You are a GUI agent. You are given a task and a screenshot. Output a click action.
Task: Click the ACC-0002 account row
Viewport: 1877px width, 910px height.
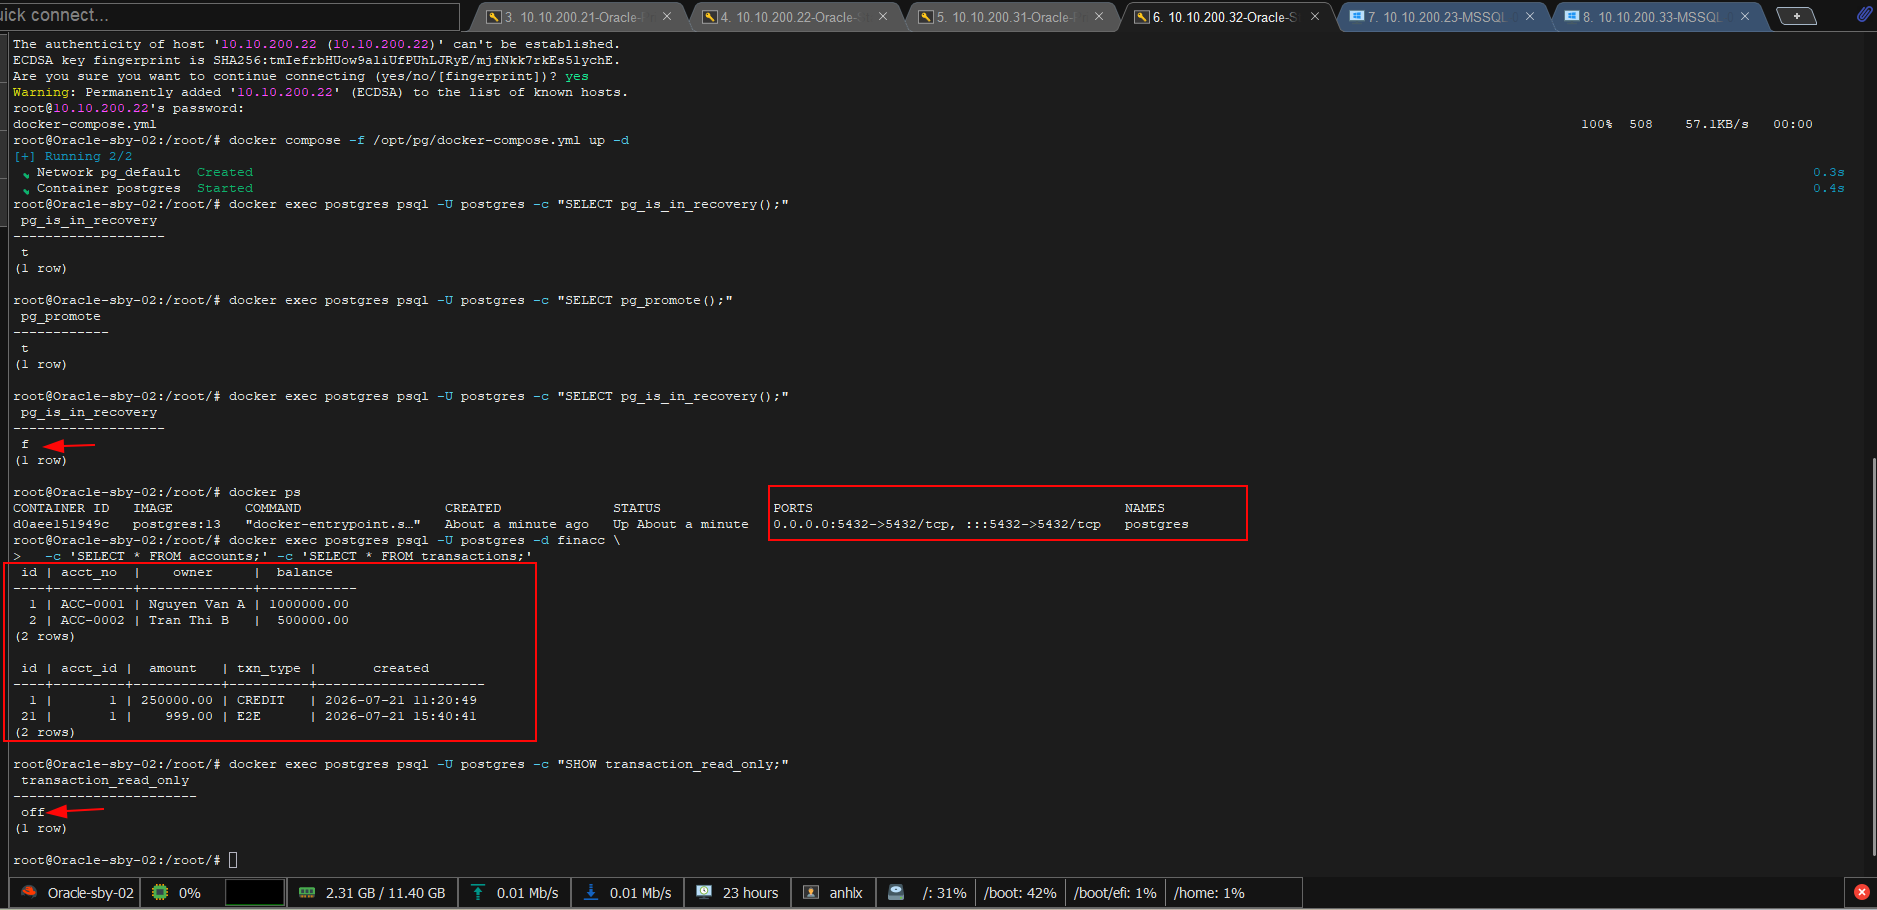coord(187,620)
